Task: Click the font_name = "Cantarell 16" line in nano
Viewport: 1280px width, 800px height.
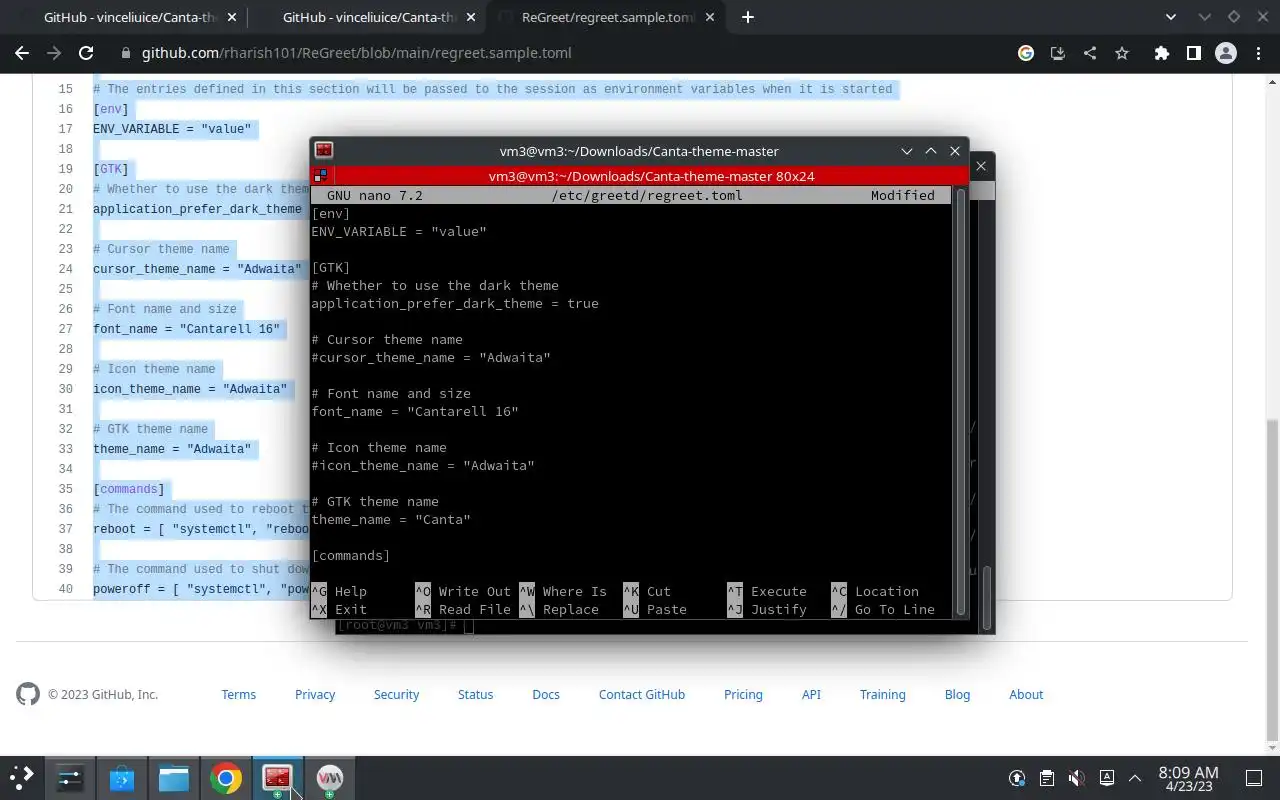Action: tap(415, 411)
